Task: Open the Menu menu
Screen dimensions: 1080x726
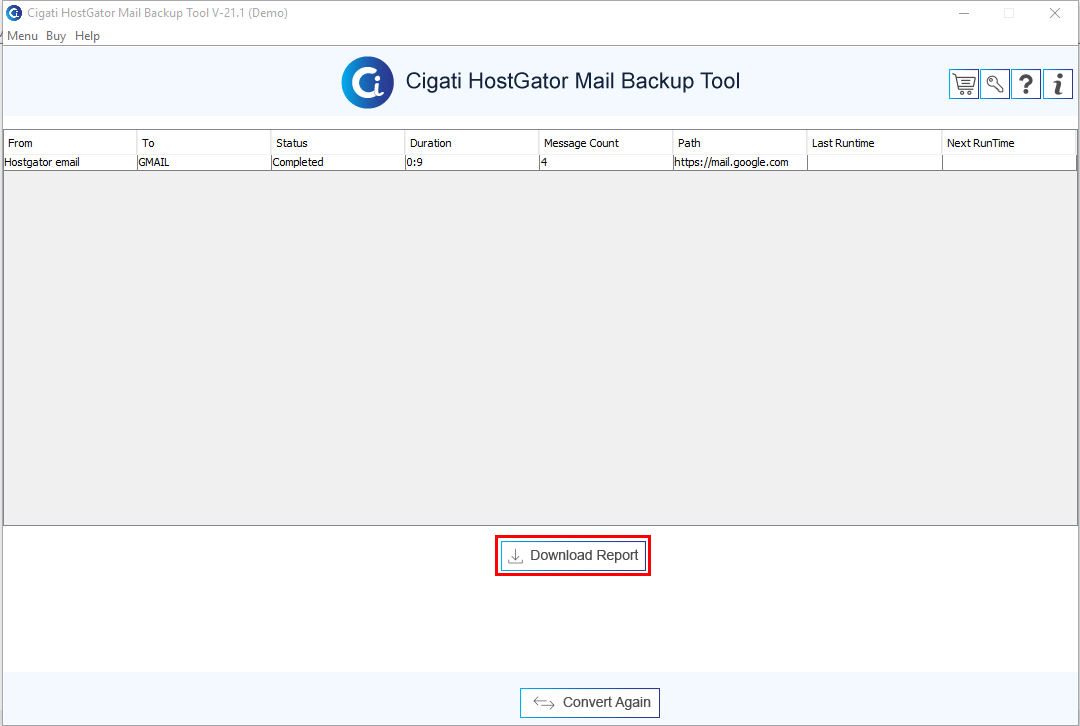Action: 22,36
